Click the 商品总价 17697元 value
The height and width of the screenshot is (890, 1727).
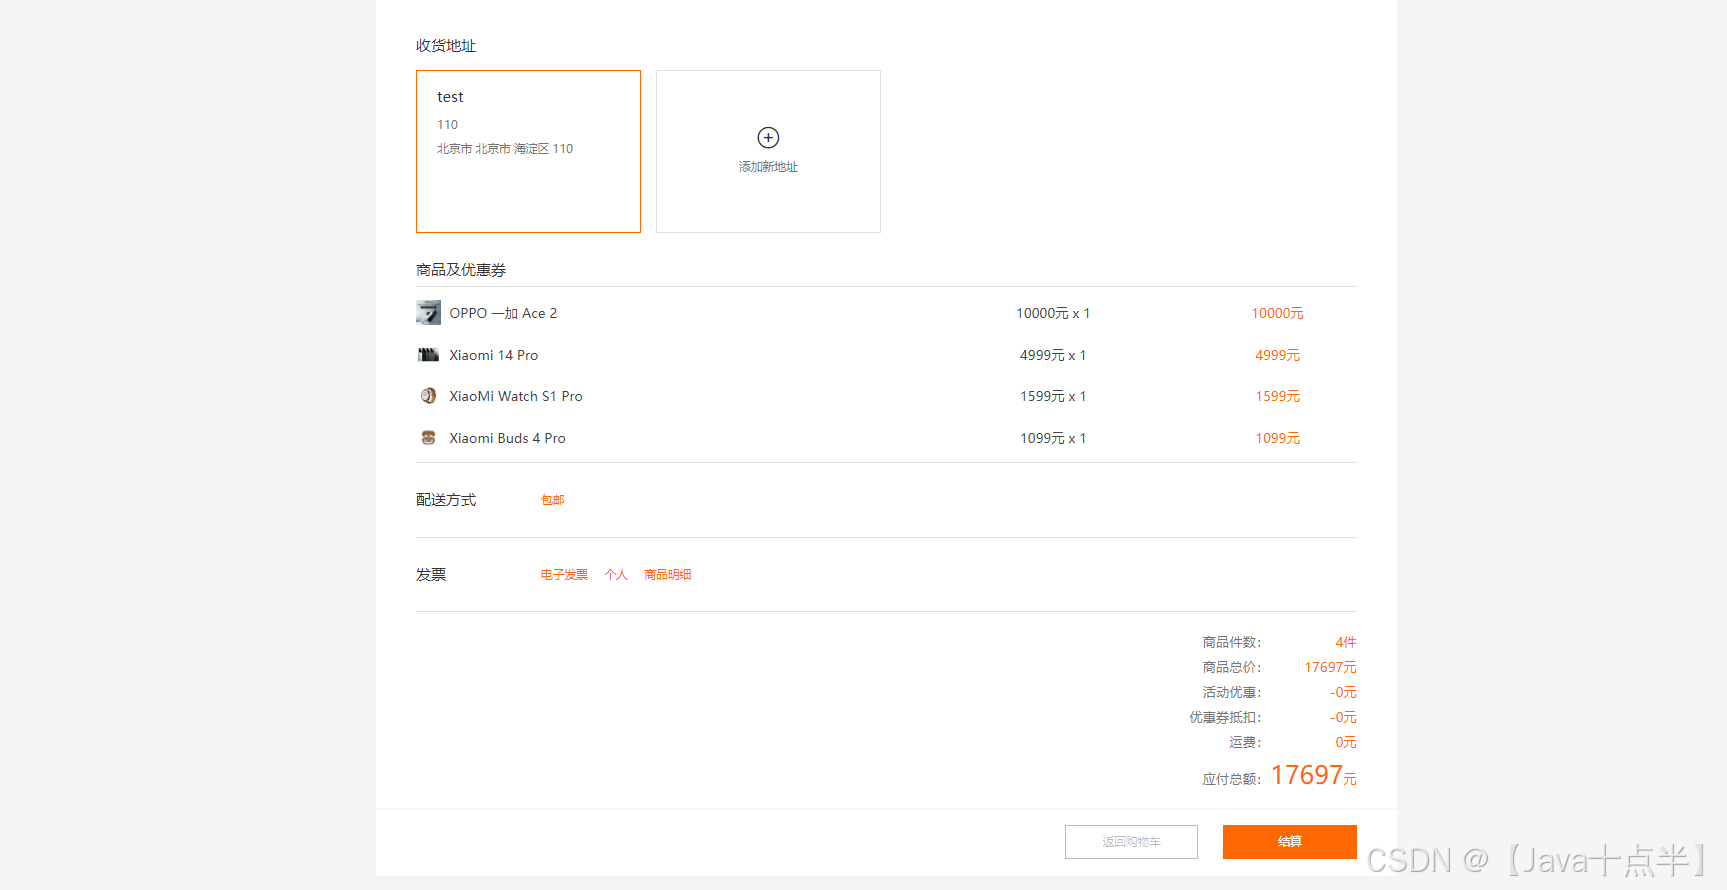[1330, 667]
